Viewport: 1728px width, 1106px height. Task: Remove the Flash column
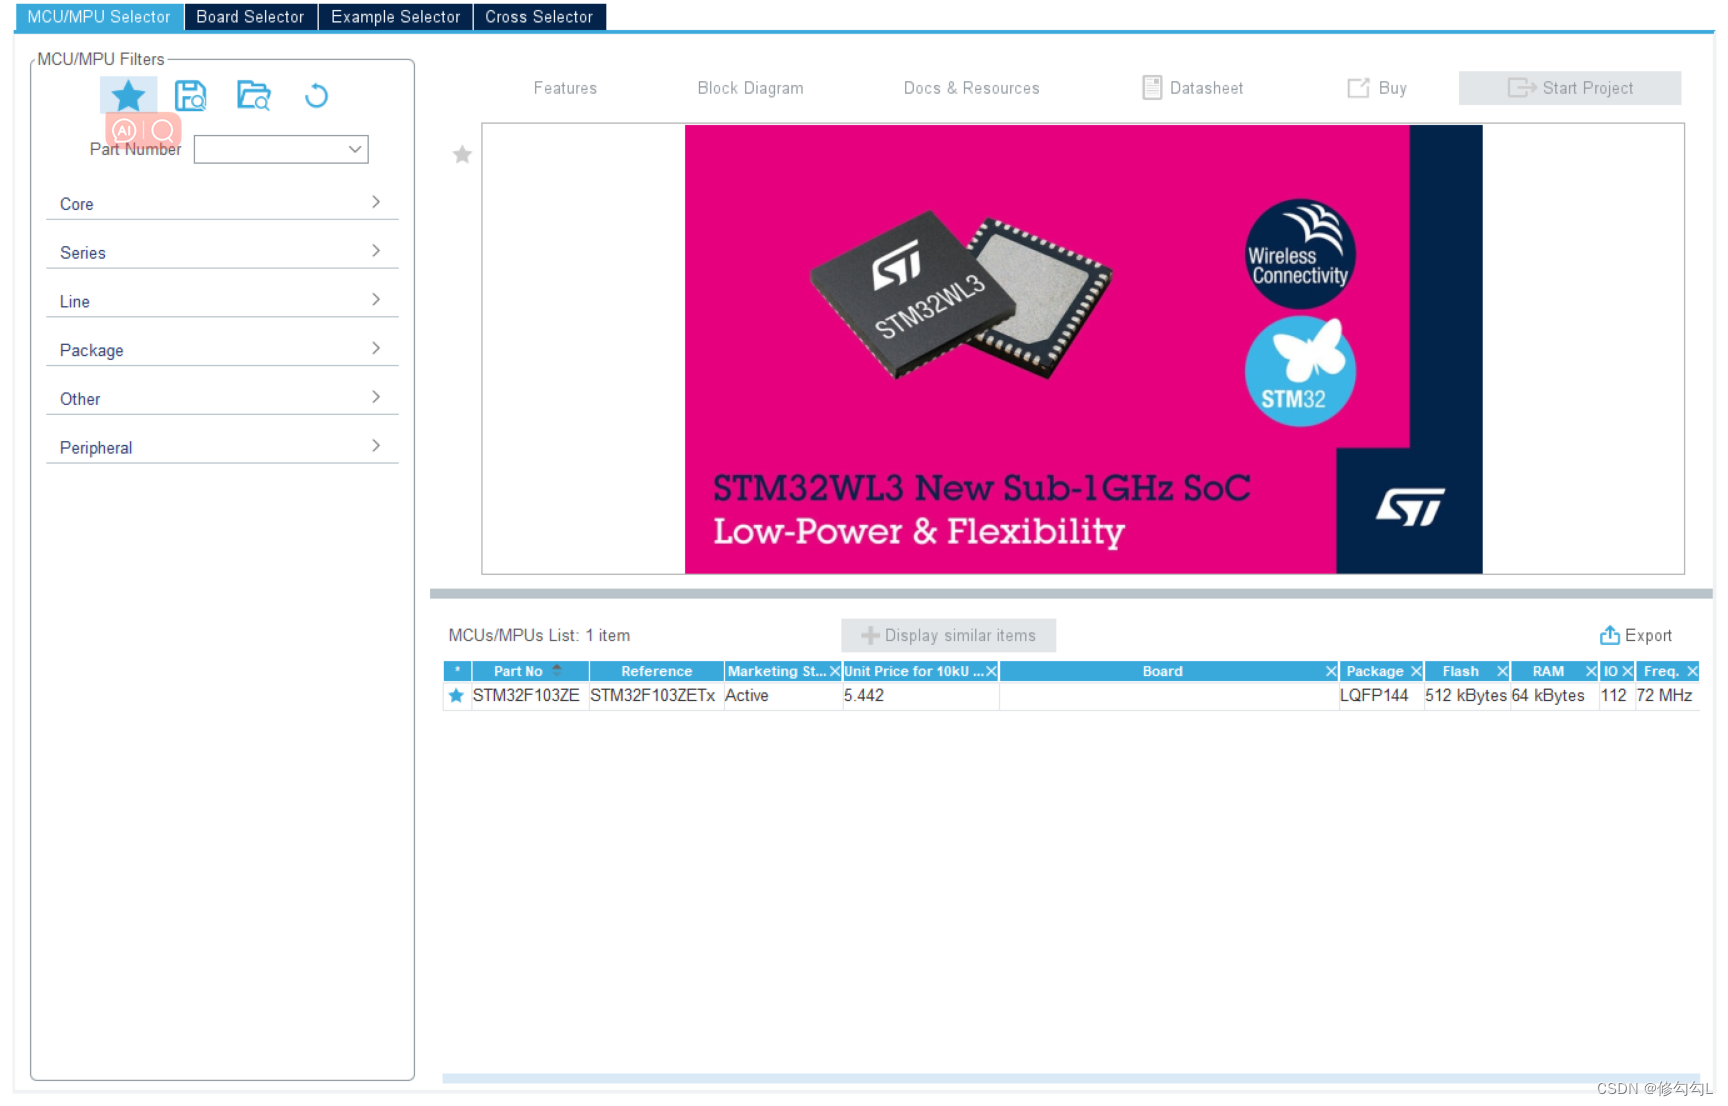click(x=1502, y=671)
